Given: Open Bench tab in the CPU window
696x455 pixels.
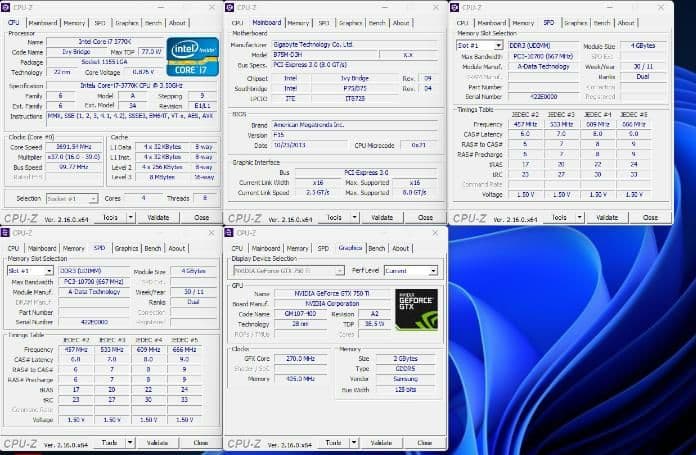Looking at the screenshot, I should pyautogui.click(x=153, y=23).
